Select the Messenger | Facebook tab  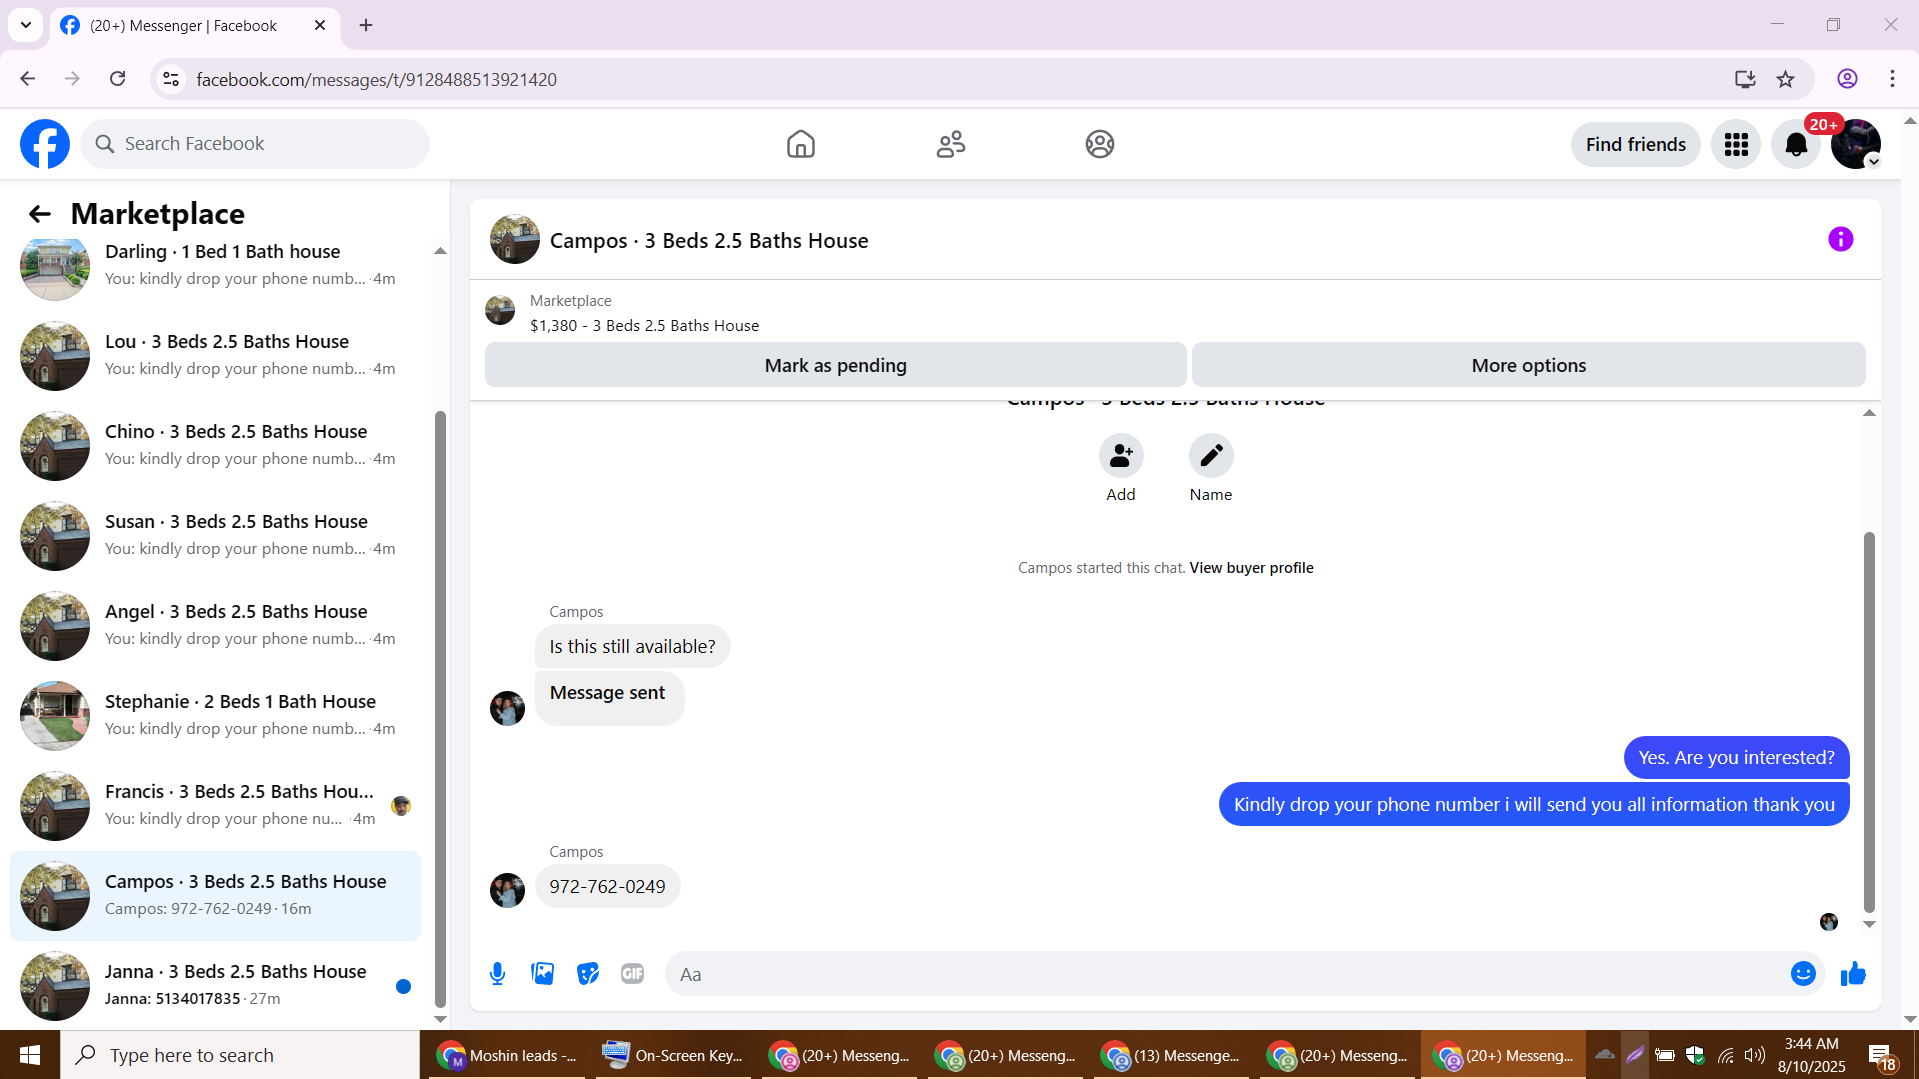pos(183,25)
